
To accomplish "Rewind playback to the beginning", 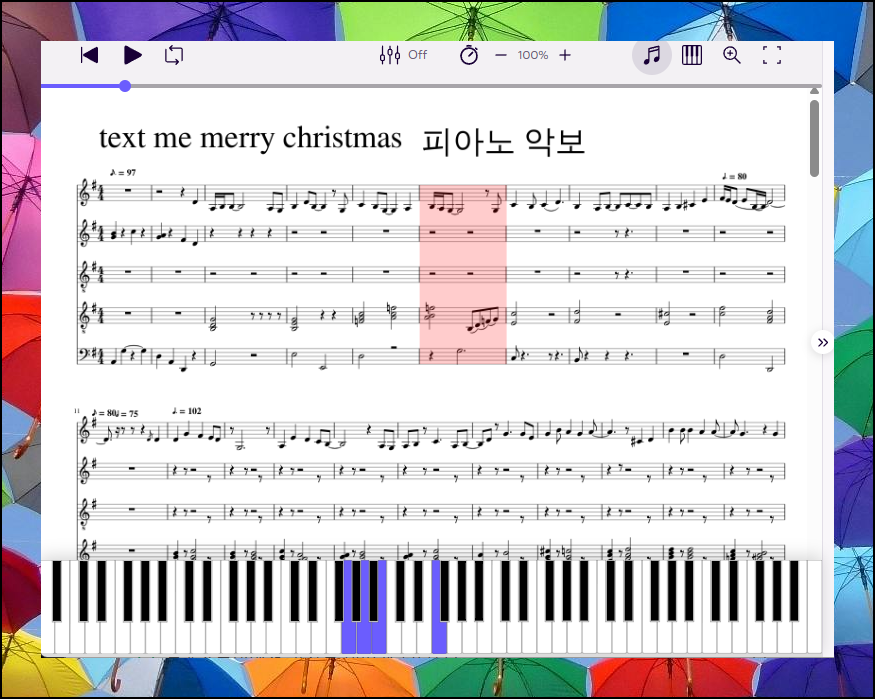I will click(89, 55).
